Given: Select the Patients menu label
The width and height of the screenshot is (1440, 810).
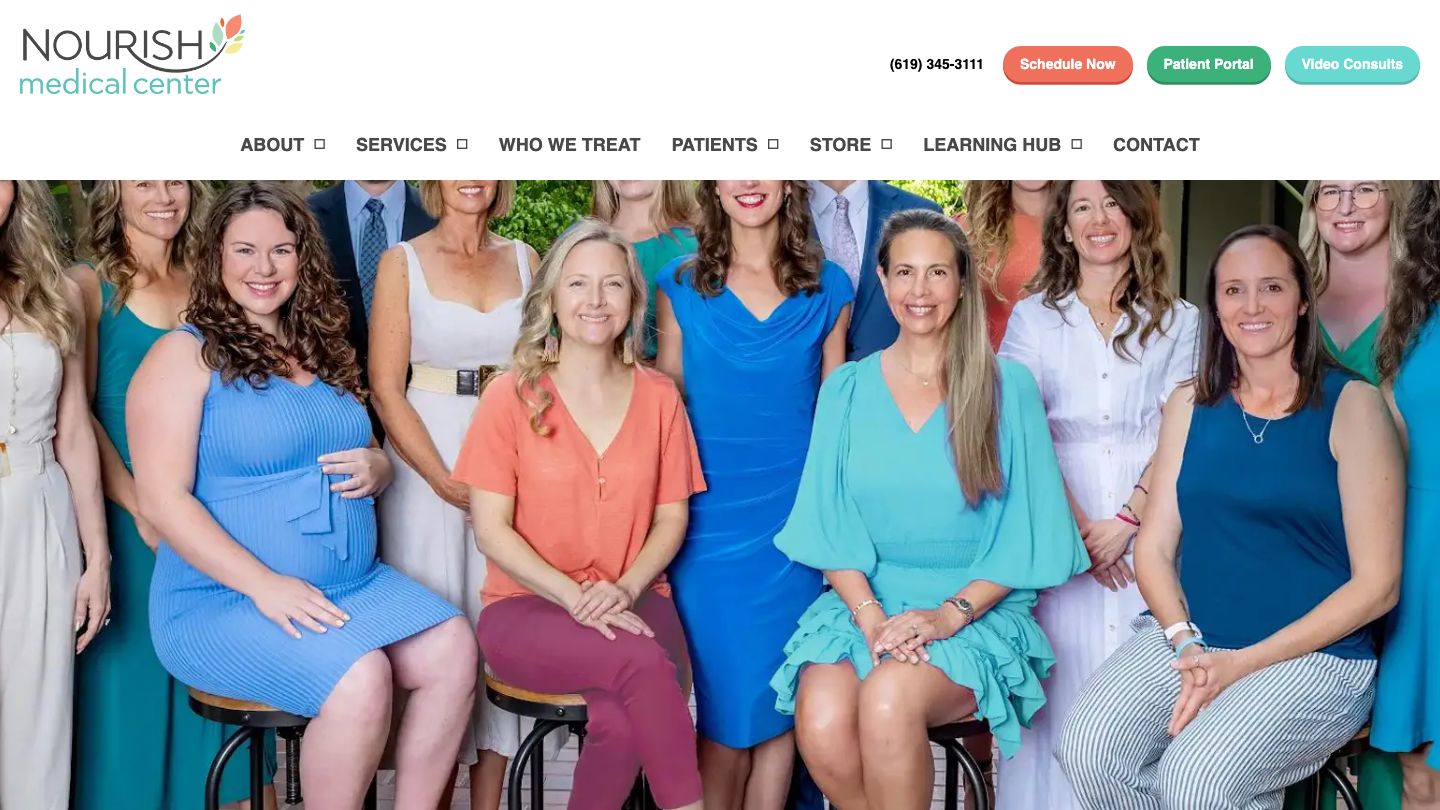Looking at the screenshot, I should 714,145.
